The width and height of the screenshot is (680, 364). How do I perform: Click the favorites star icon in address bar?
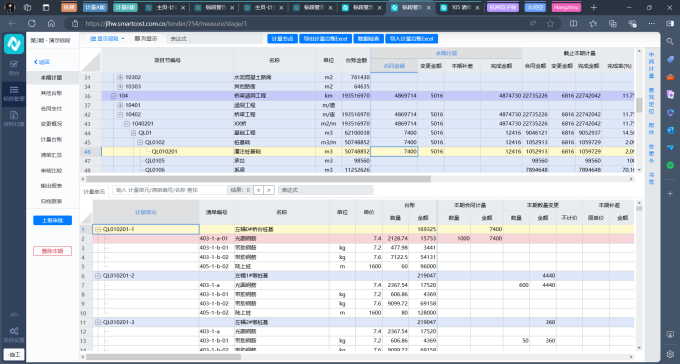click(x=550, y=23)
